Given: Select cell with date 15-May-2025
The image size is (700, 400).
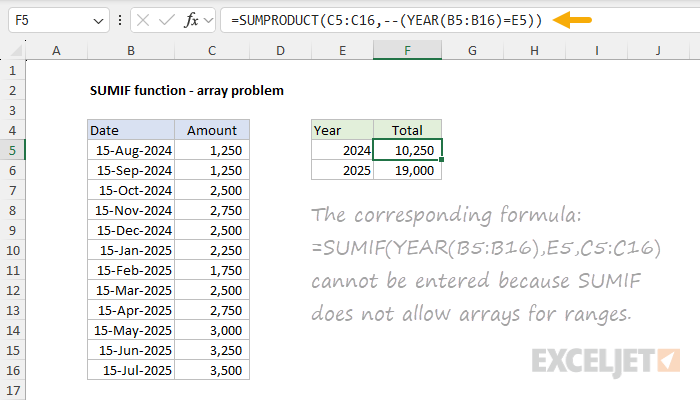Looking at the screenshot, I should 131,330.
